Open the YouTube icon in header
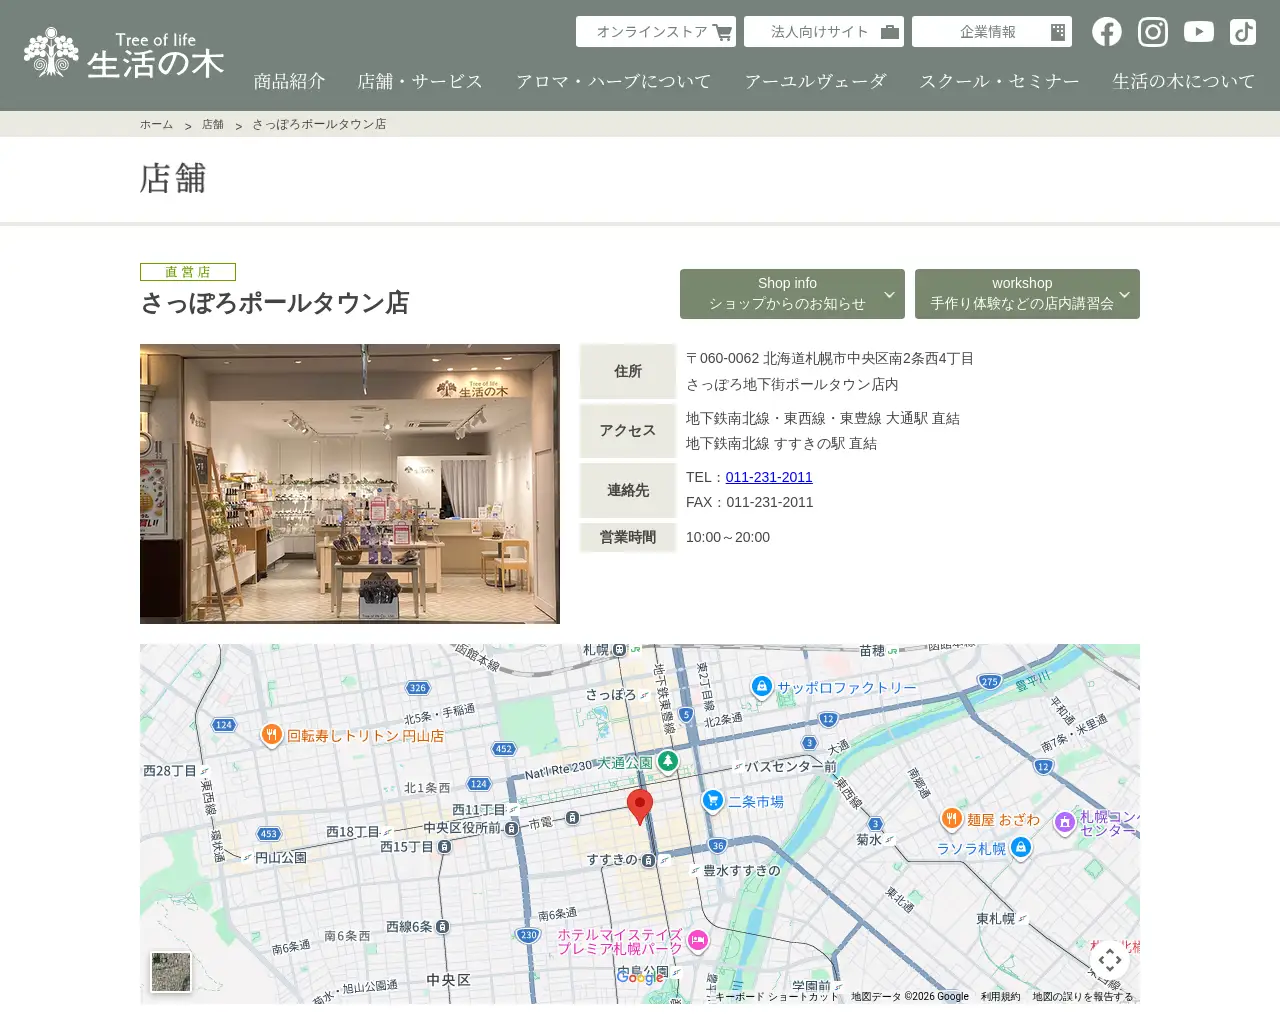 coord(1199,32)
